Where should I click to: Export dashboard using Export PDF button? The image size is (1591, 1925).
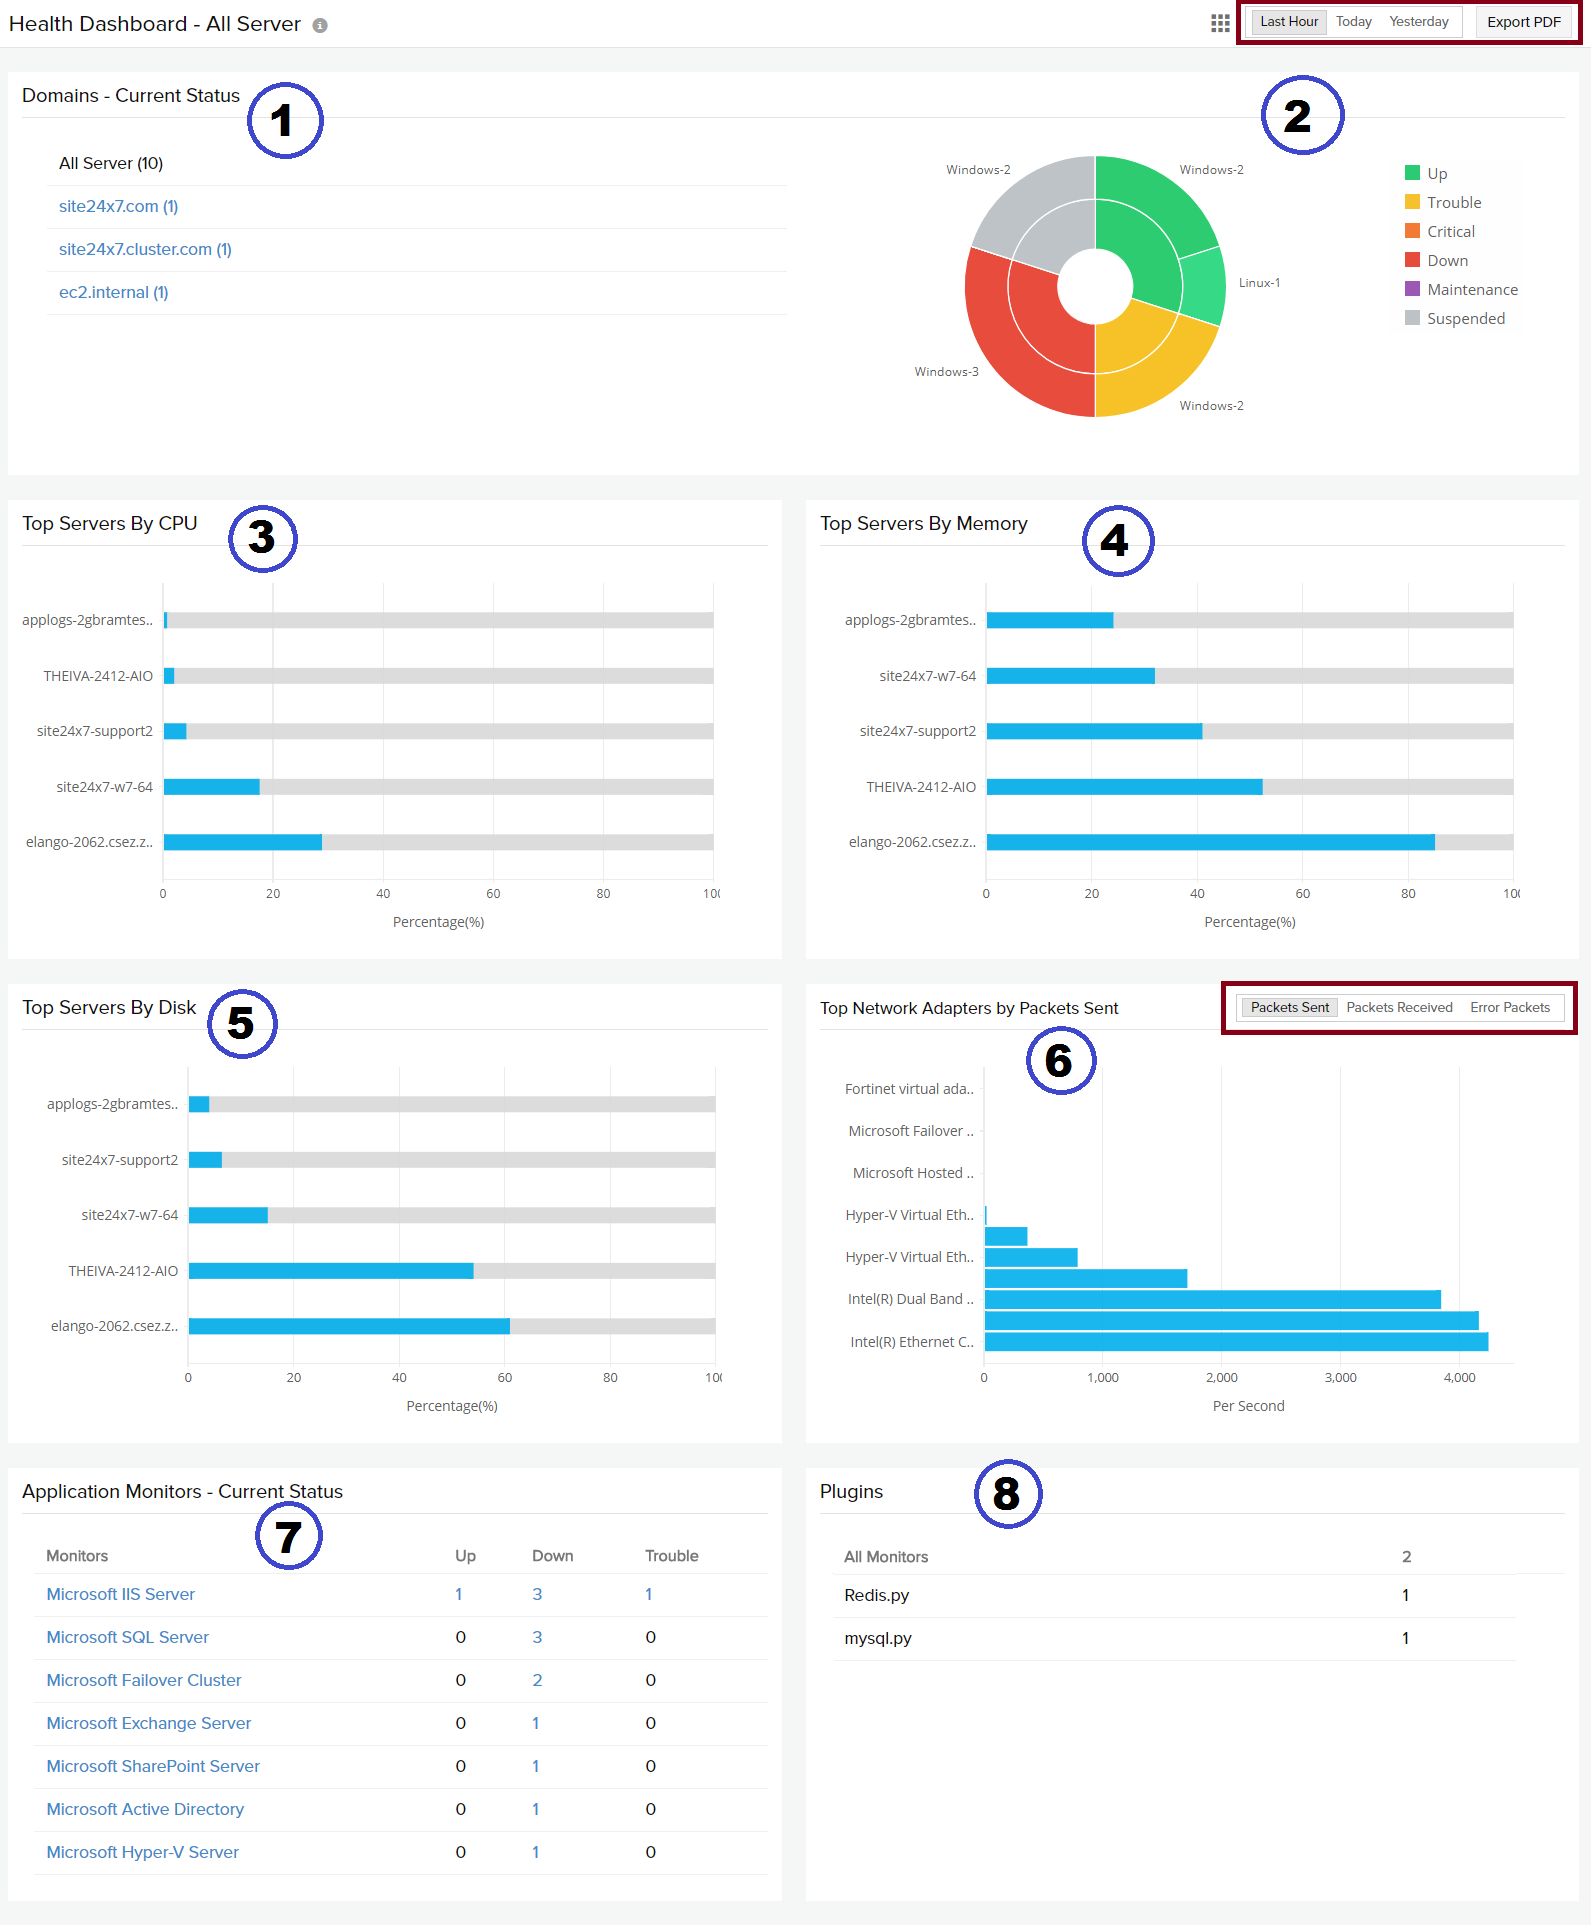(1523, 22)
